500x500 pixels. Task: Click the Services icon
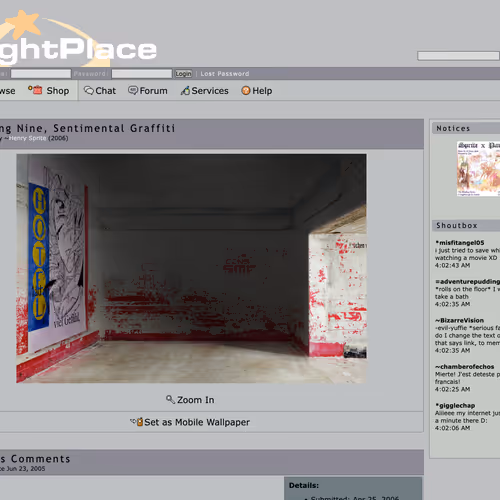185,90
